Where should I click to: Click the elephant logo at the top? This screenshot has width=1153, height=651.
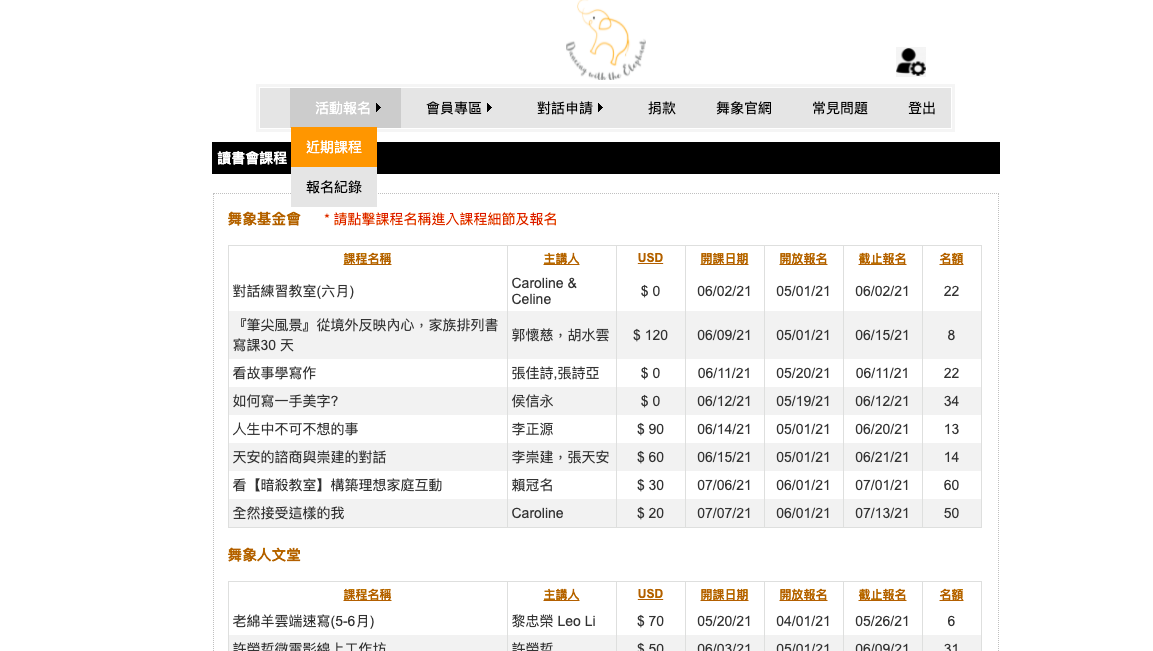point(606,40)
